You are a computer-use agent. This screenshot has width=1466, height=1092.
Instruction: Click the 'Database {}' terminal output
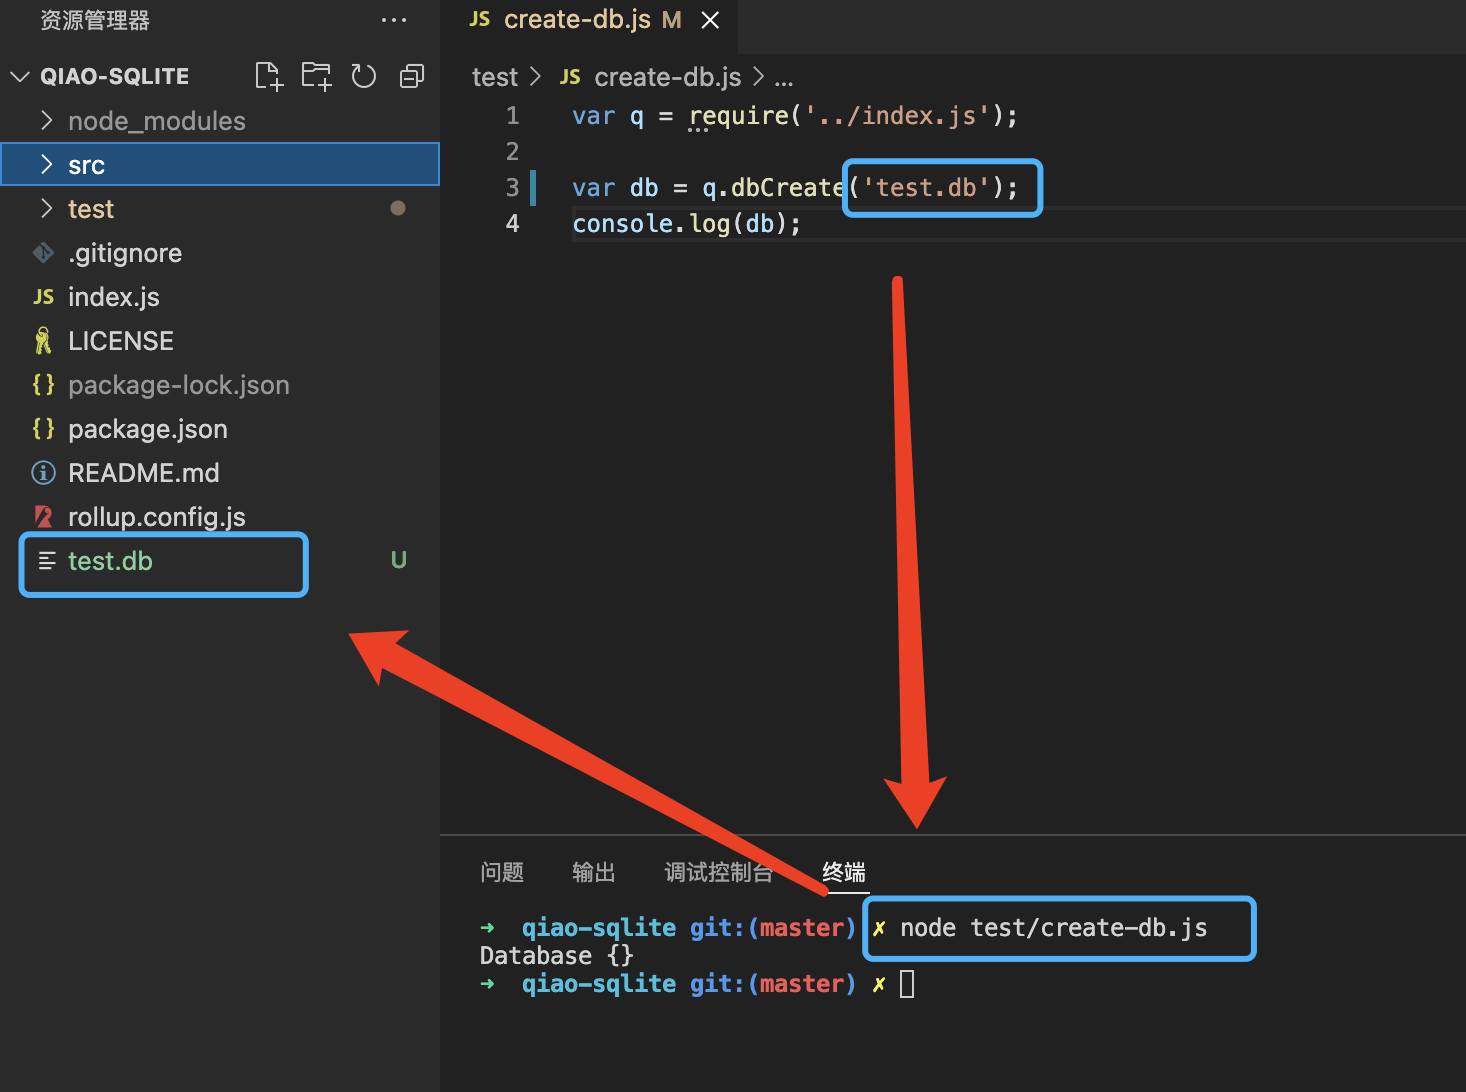tap(557, 956)
